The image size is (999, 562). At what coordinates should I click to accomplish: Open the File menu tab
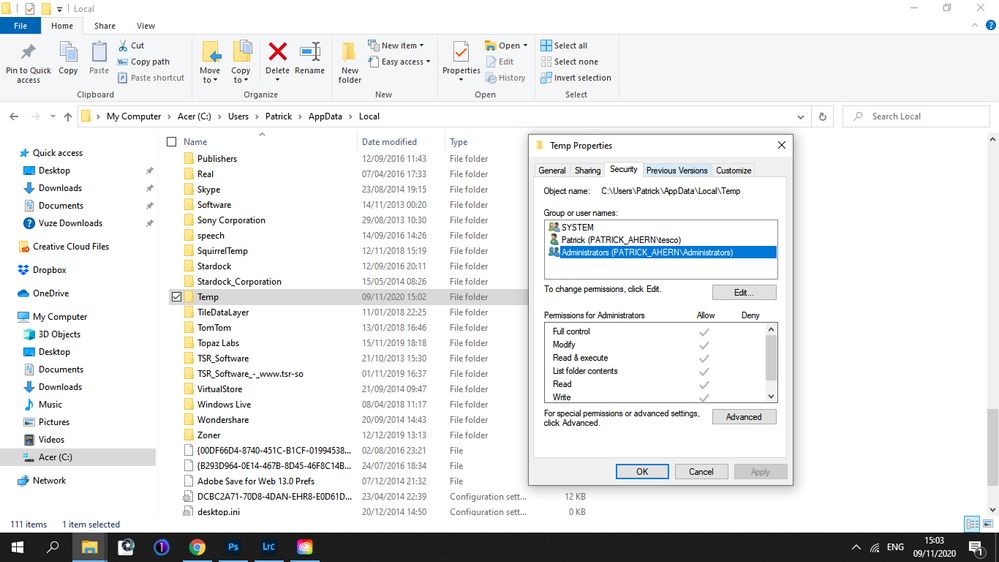20,25
